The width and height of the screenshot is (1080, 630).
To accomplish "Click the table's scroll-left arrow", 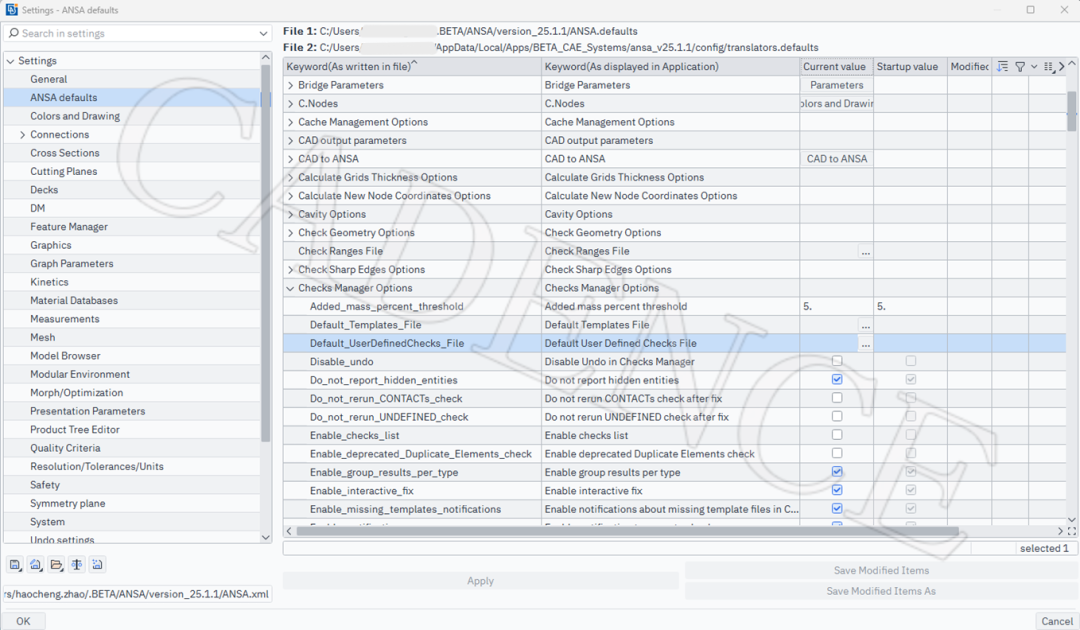I will (289, 531).
